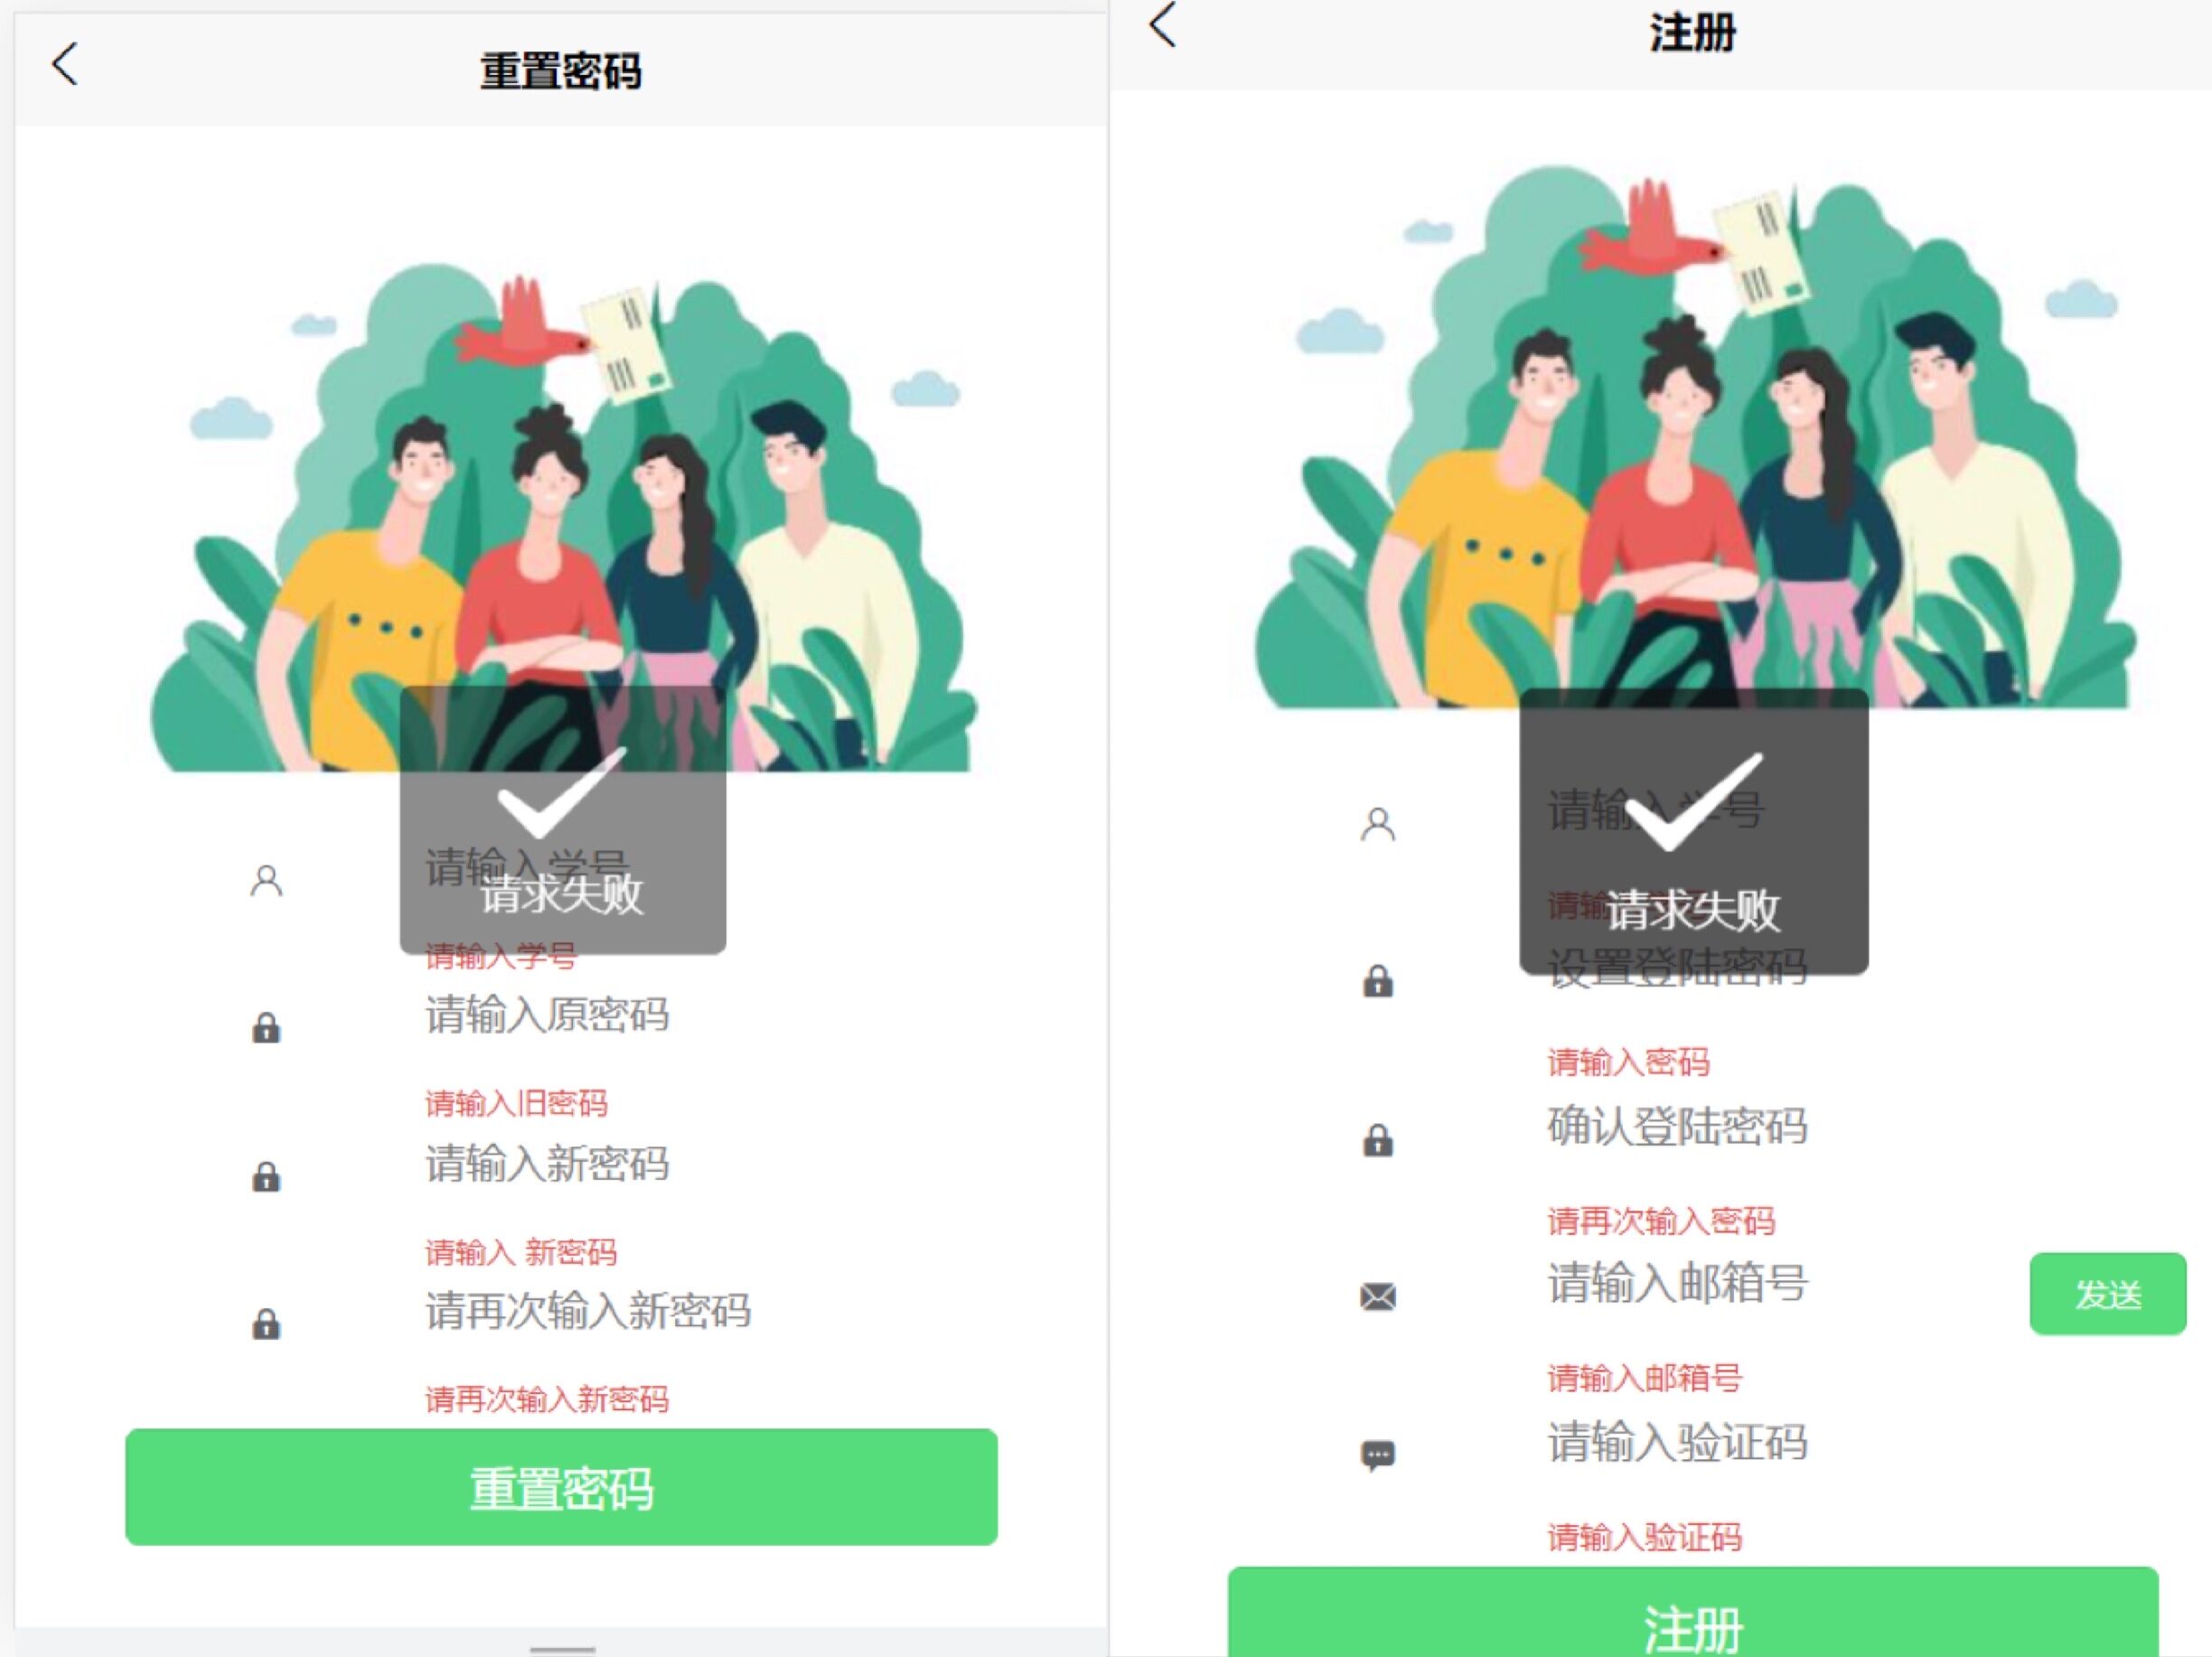The width and height of the screenshot is (2212, 1657).
Task: Click the user icon on reset password form
Action: tap(266, 881)
